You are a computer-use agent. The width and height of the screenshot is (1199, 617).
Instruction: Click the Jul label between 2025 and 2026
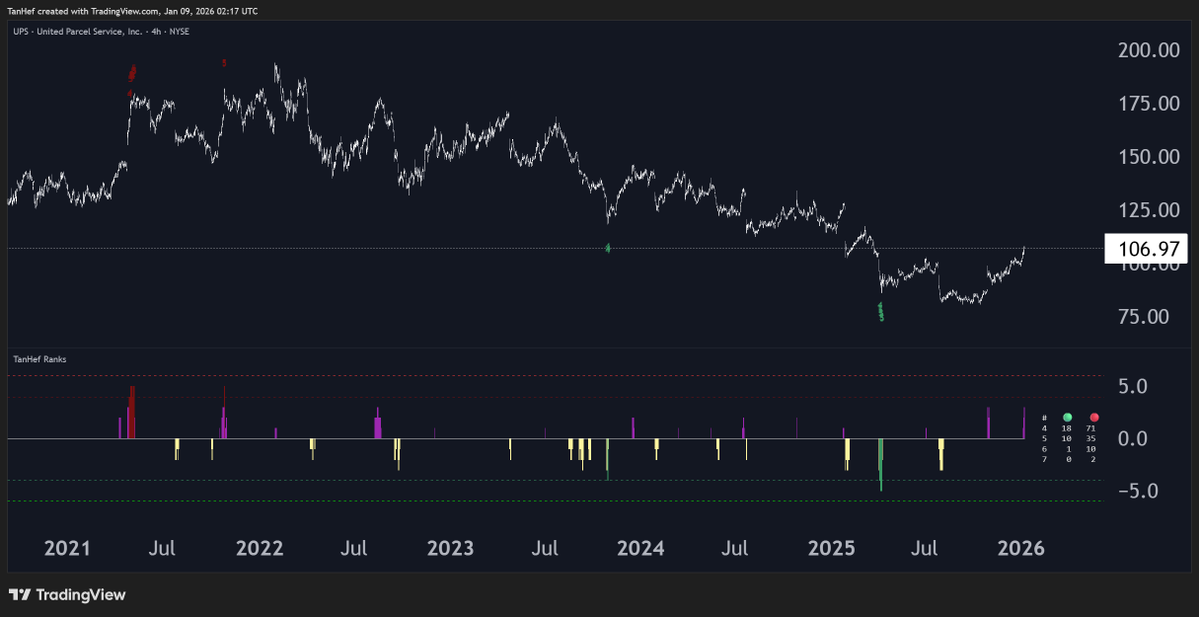pos(925,548)
